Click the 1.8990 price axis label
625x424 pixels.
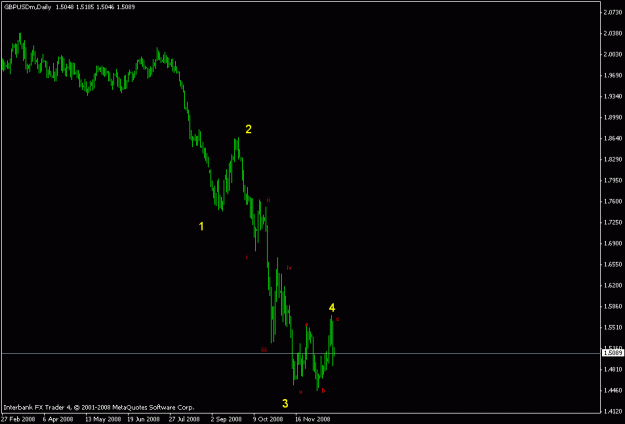coord(613,118)
